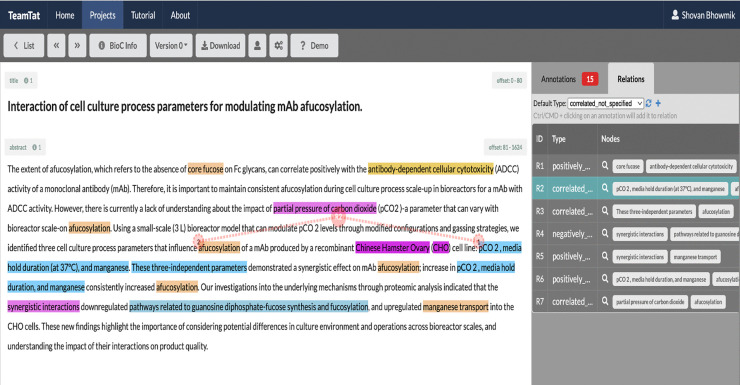740x385 pixels.
Task: Go to next document with double-right arrow
Action: point(77,46)
